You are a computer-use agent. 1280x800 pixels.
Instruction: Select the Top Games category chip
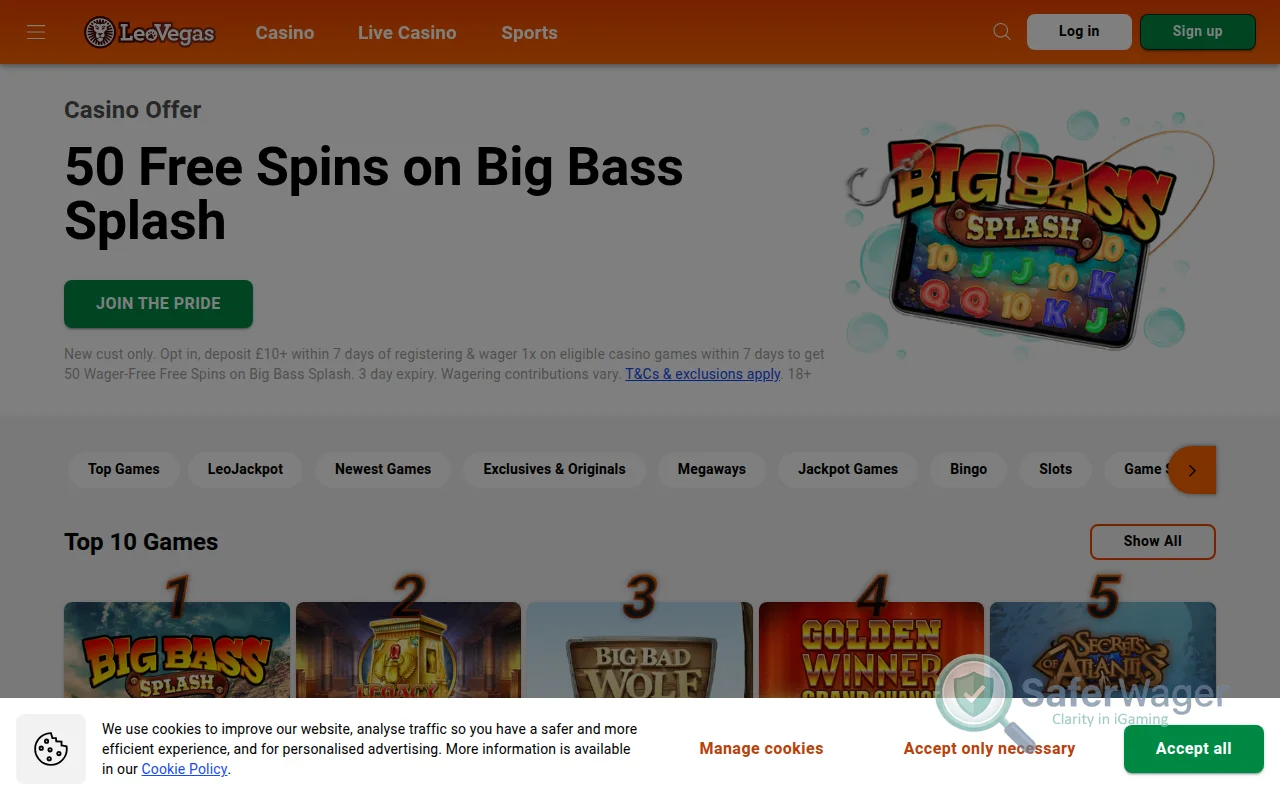pyautogui.click(x=124, y=469)
